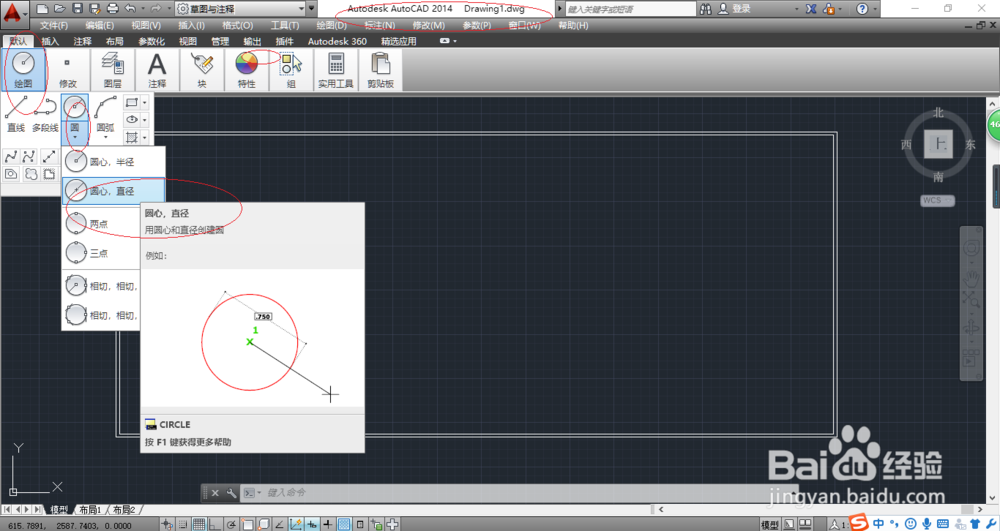Click the 实用工具 calculator button

pyautogui.click(x=335, y=69)
